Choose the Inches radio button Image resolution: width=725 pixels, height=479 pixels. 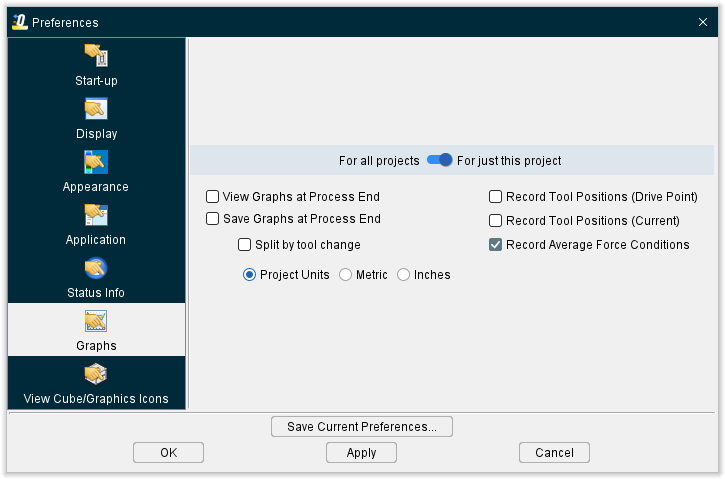(x=403, y=275)
